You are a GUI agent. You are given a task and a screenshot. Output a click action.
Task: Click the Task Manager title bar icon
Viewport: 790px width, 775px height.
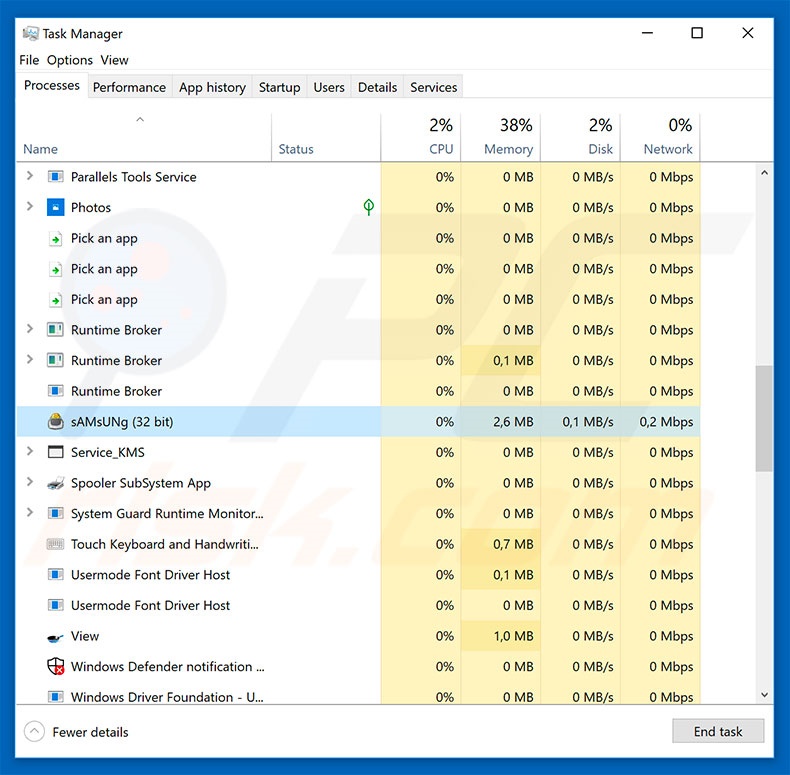[x=30, y=34]
